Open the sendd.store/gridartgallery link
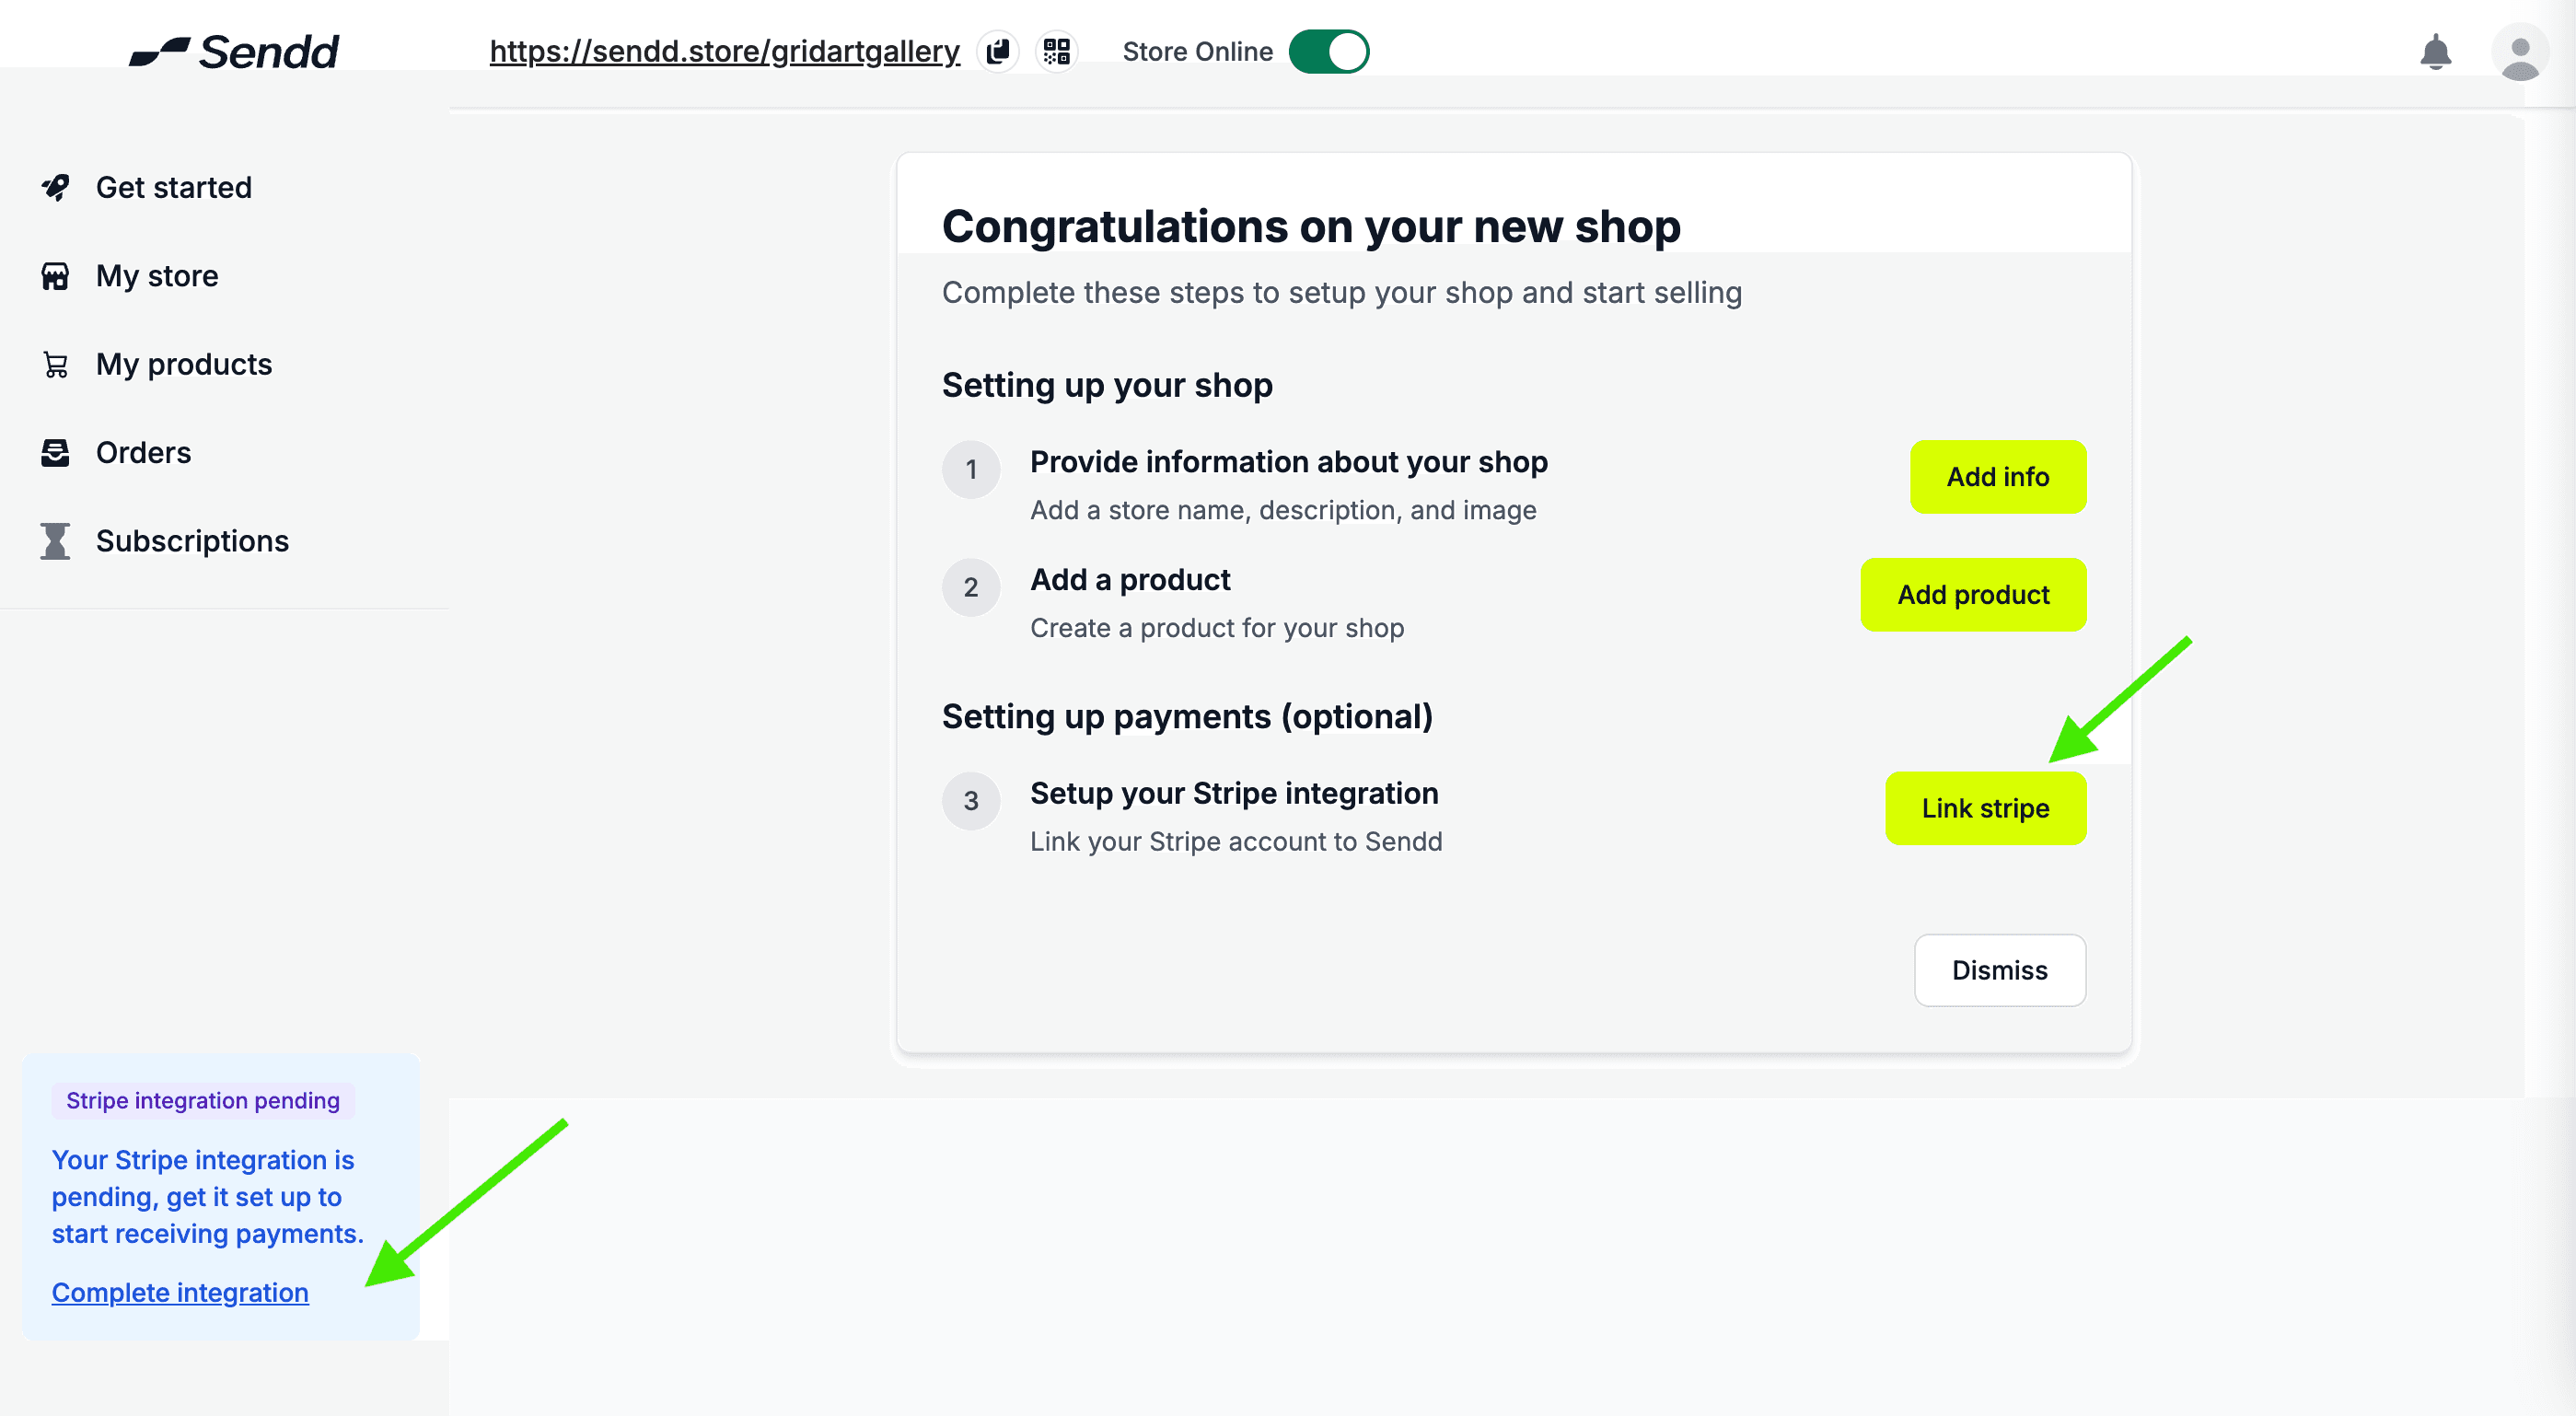2576x1416 pixels. [724, 51]
